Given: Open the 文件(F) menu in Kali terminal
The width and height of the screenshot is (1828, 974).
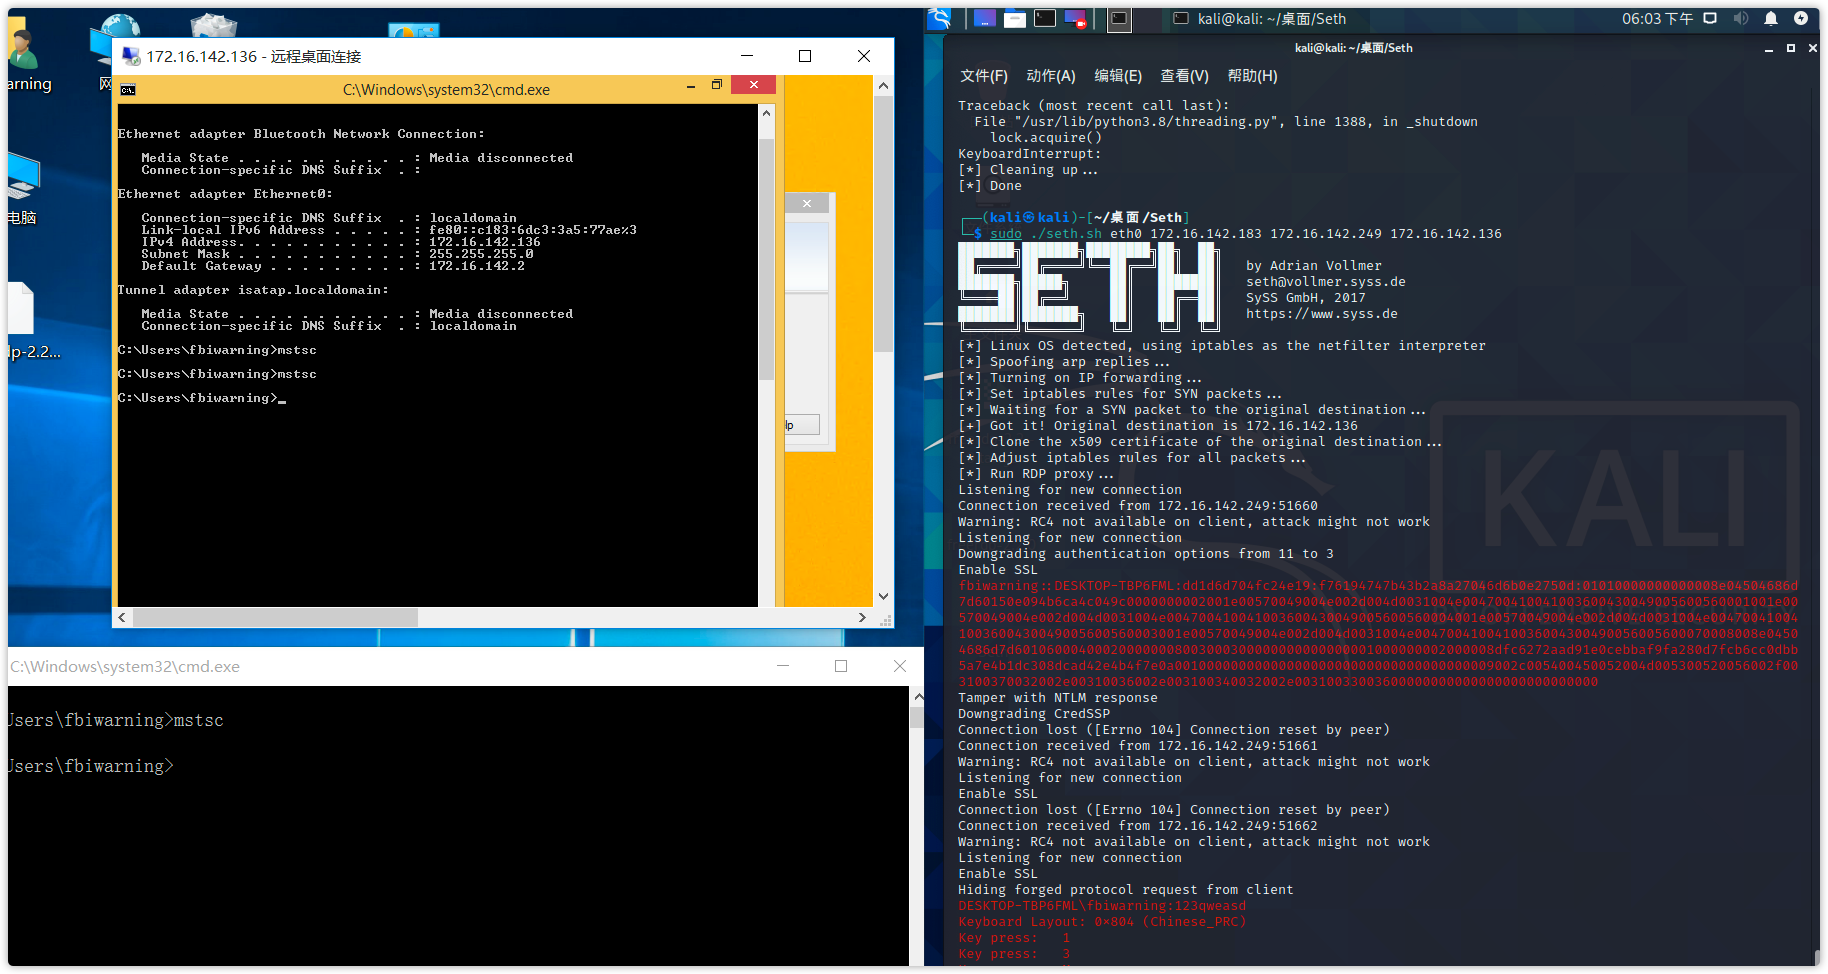Looking at the screenshot, I should [x=984, y=76].
